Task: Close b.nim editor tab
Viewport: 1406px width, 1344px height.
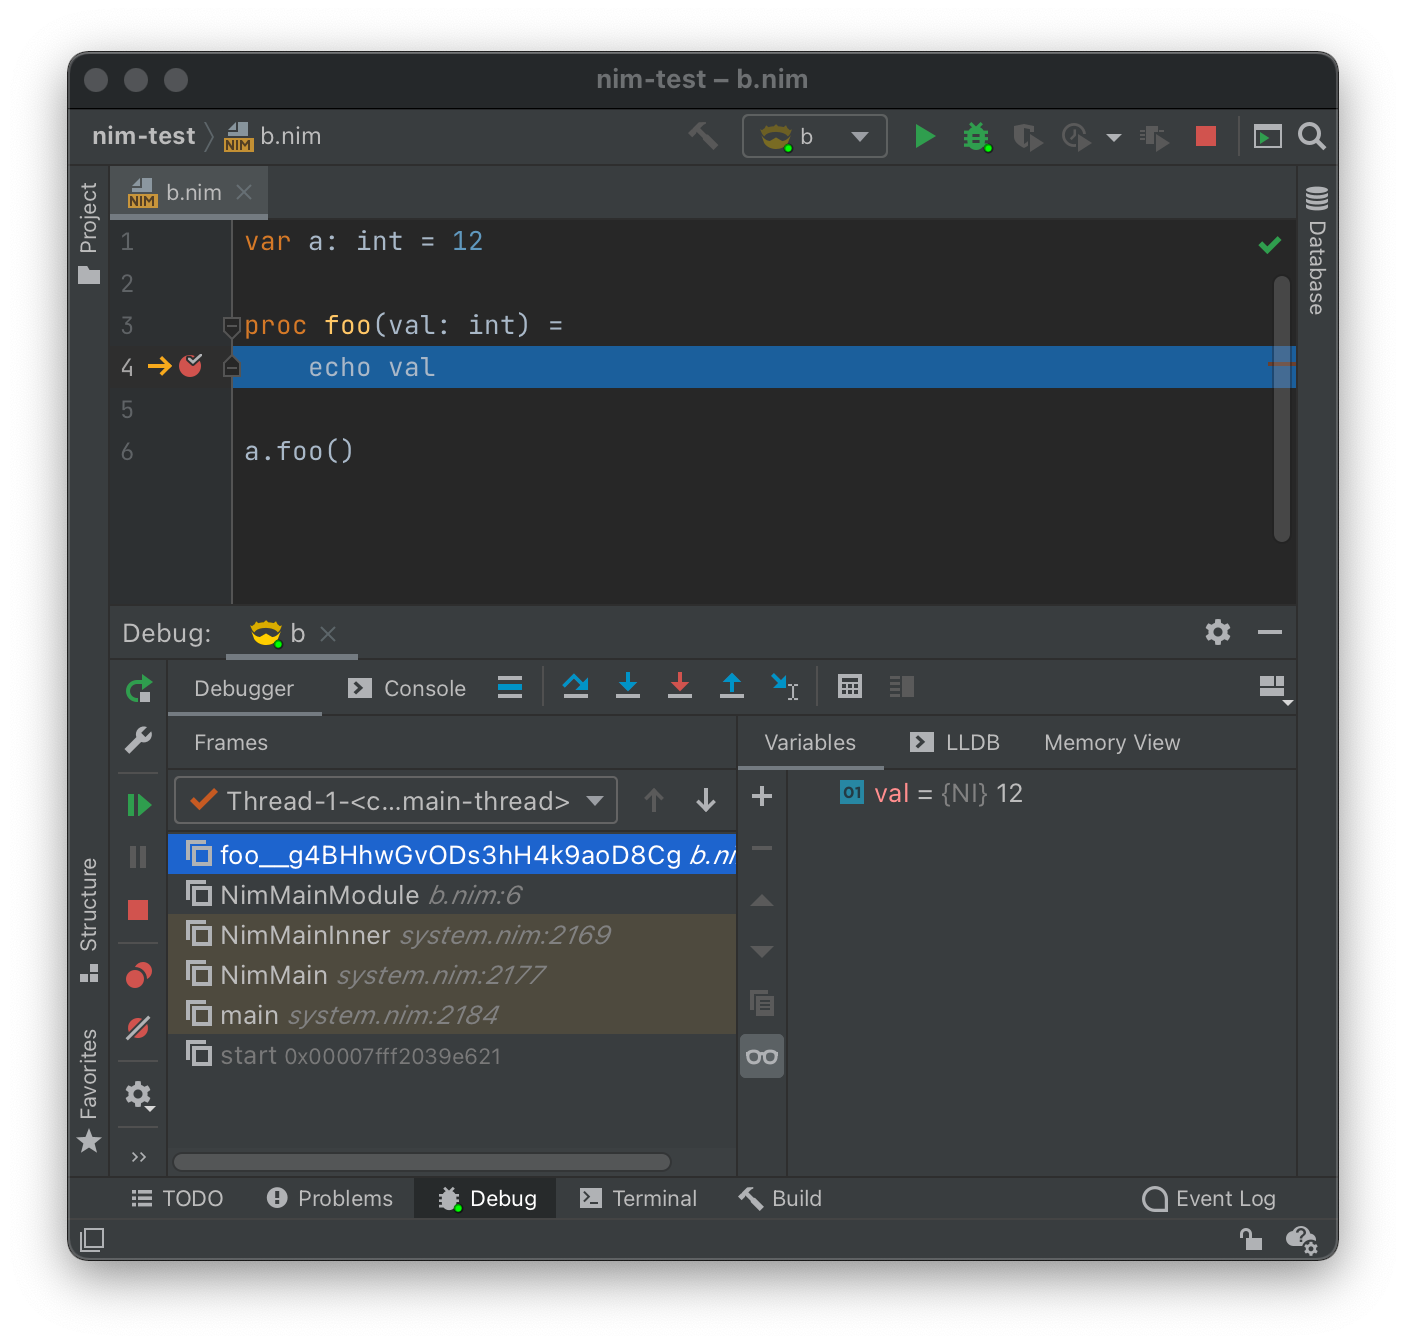Action: tap(244, 192)
